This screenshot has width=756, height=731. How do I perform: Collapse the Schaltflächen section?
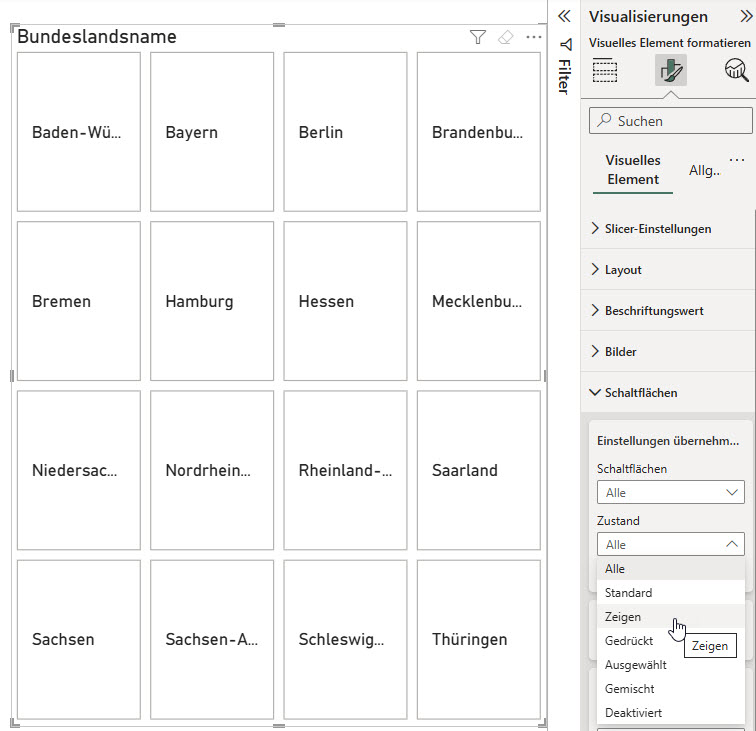[x=641, y=393]
